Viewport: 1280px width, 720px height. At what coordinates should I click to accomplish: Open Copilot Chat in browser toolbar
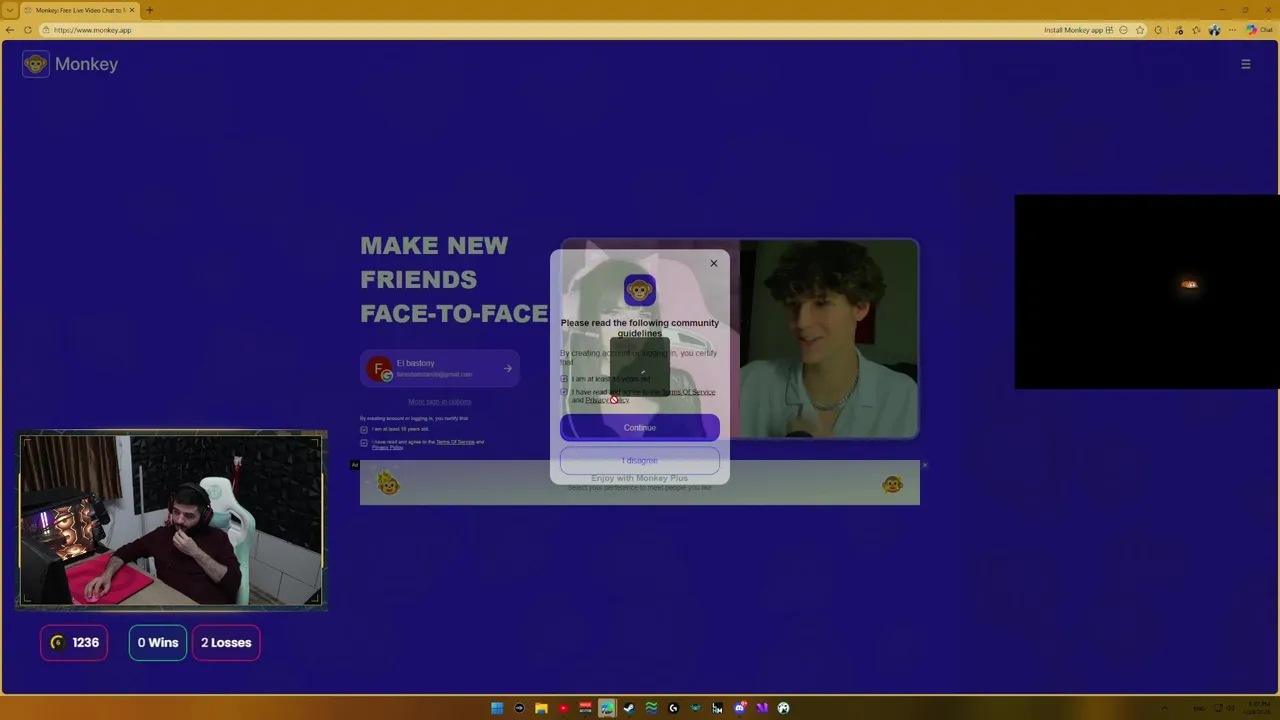point(1258,30)
